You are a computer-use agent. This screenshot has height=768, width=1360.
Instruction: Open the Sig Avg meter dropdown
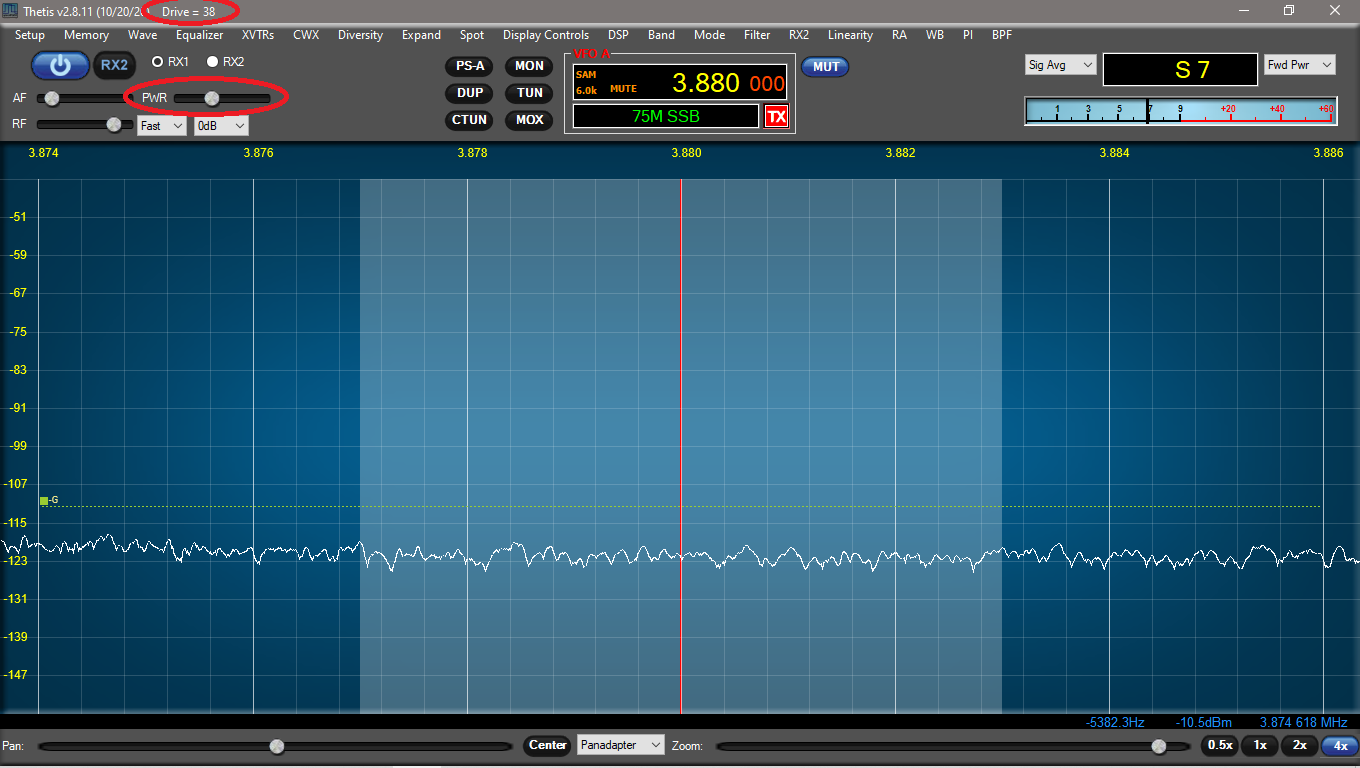[x=1061, y=65]
